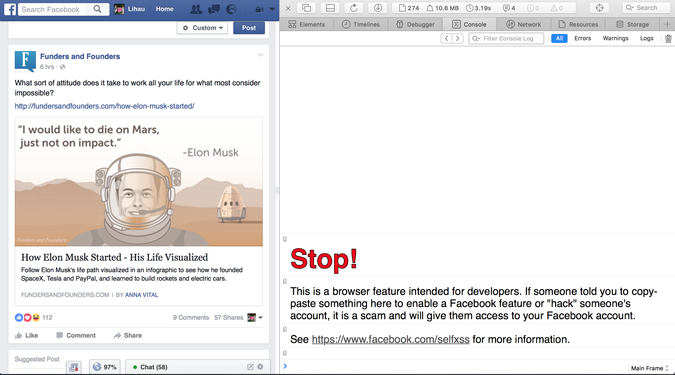Clear the console log with trash icon
Screen dimensions: 675x375
[668, 39]
